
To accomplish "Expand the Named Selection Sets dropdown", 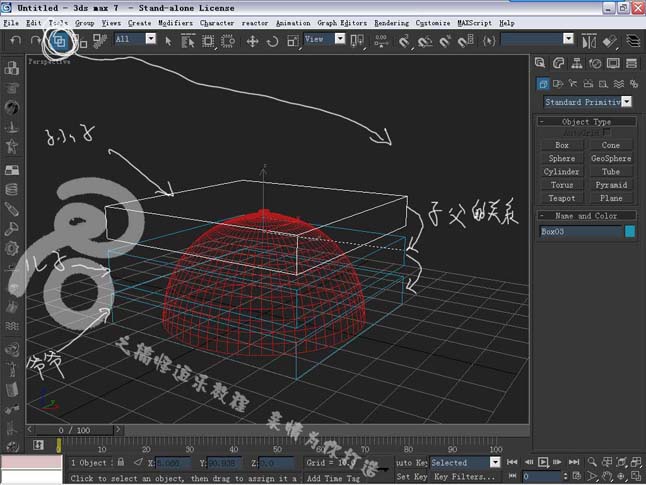I will pyautogui.click(x=569, y=39).
